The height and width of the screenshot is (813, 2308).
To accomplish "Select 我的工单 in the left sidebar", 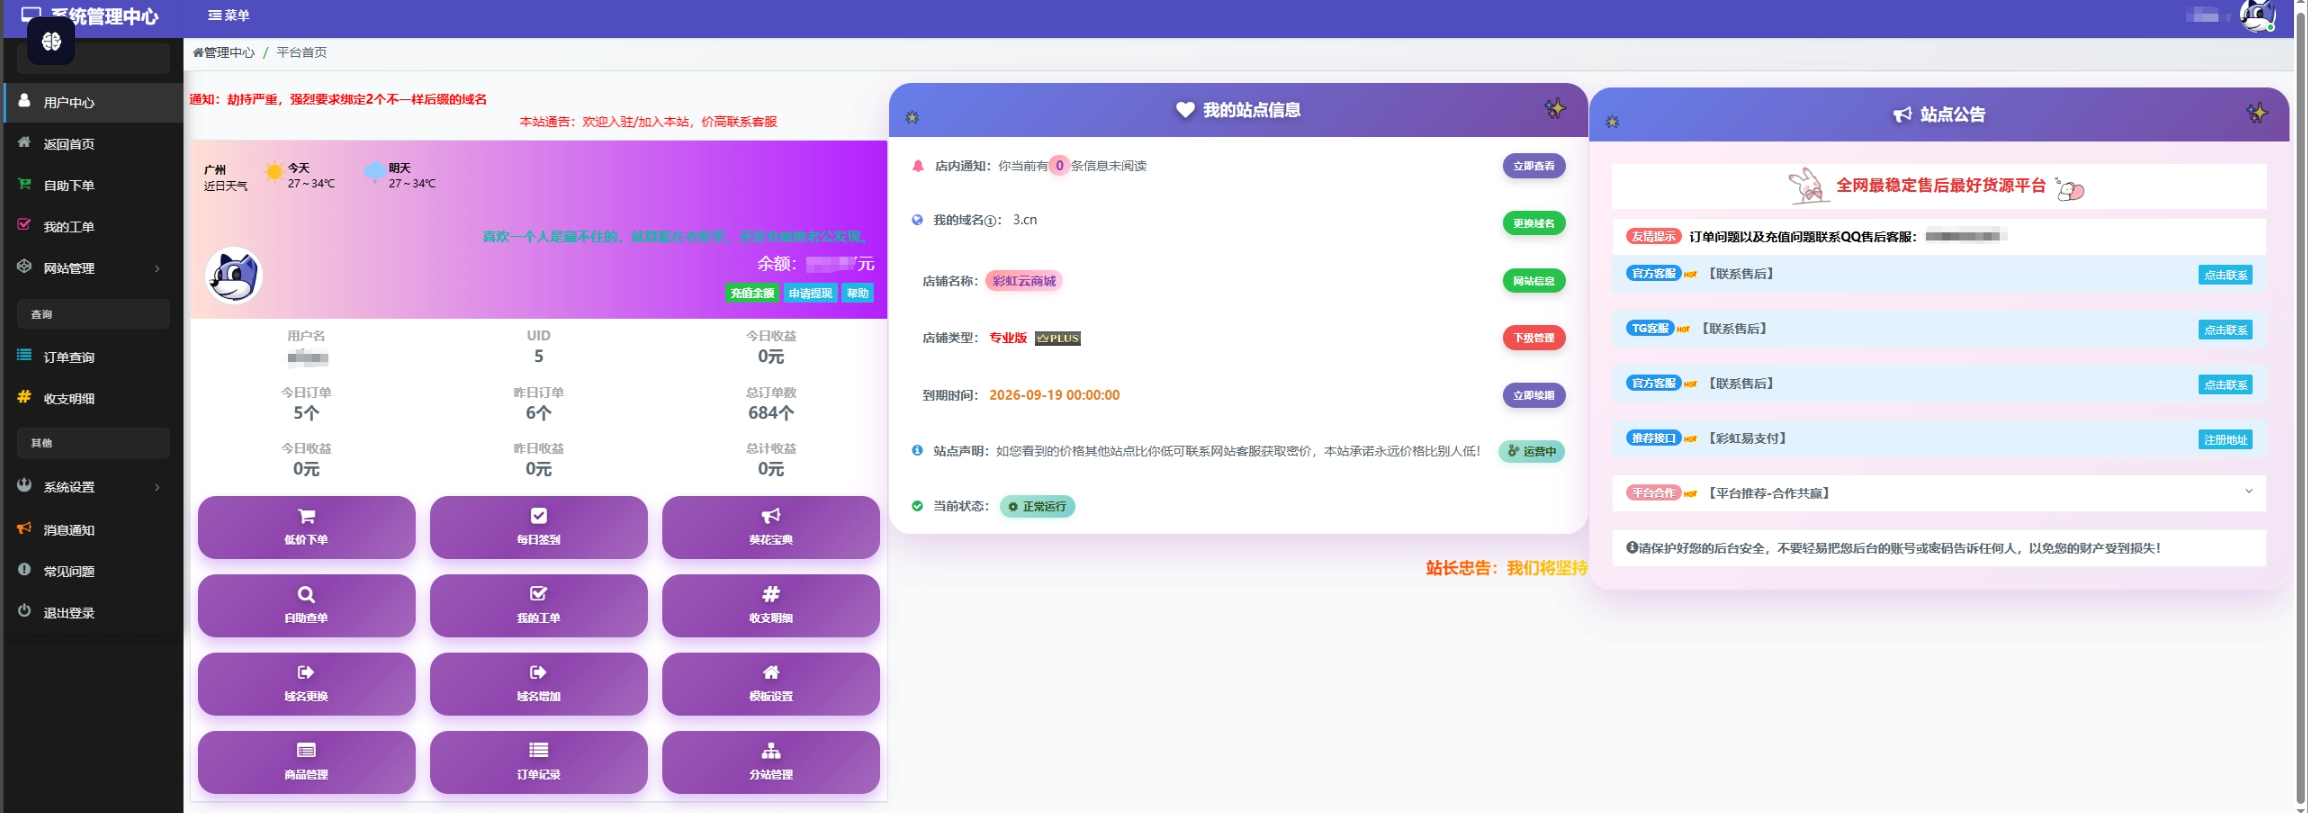I will pos(93,226).
